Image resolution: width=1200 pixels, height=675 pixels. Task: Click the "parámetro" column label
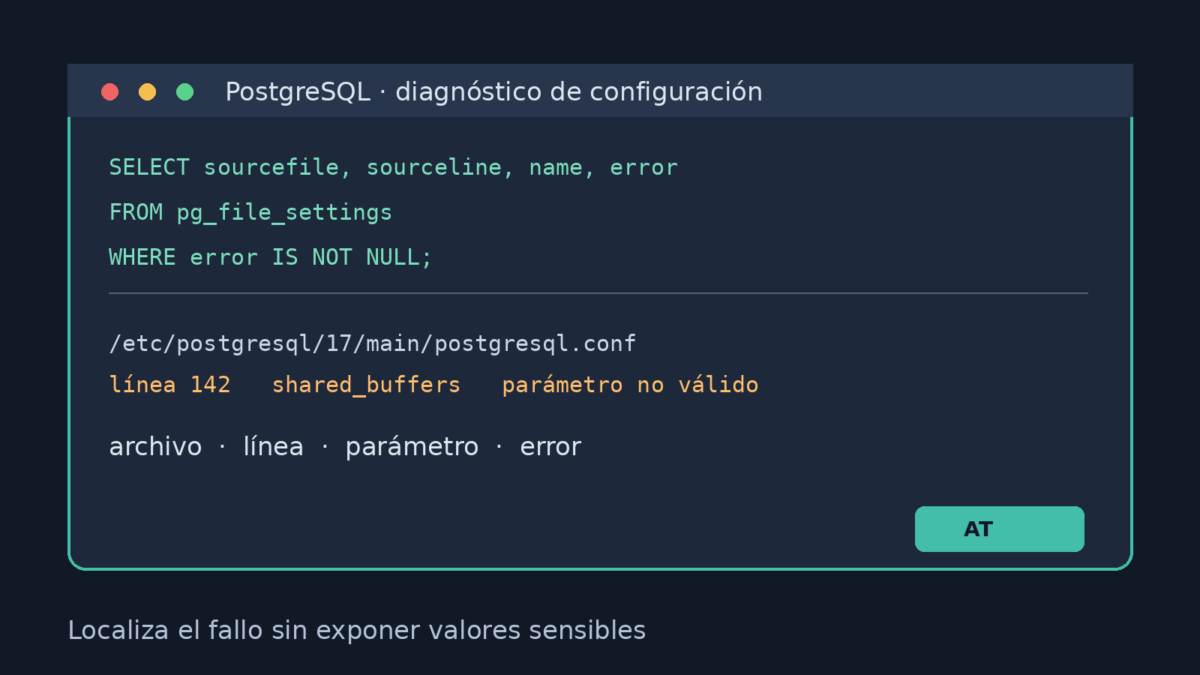click(x=412, y=447)
